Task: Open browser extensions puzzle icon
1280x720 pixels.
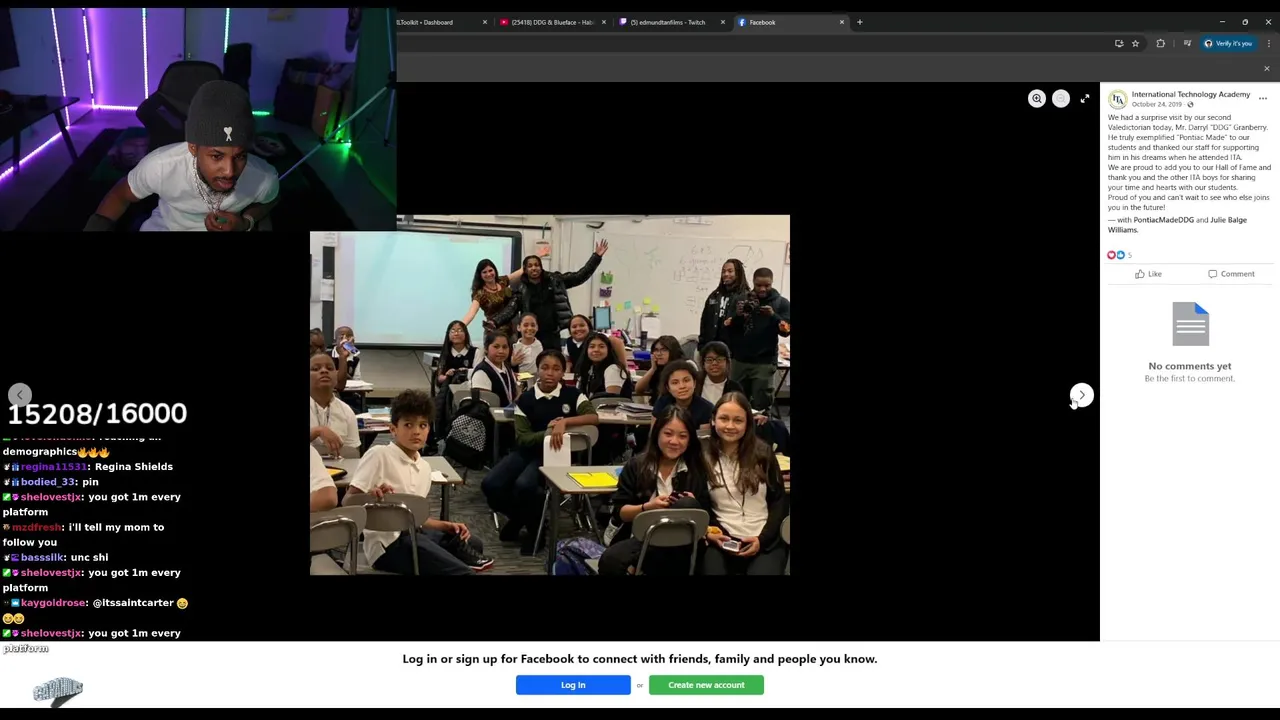Action: (x=1161, y=43)
